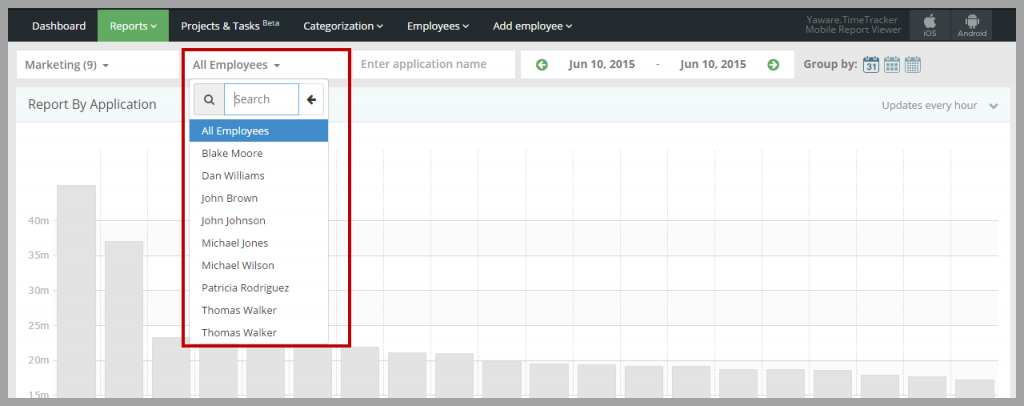Select the start date Jun 10, 2015
The image size is (1024, 406).
point(601,65)
